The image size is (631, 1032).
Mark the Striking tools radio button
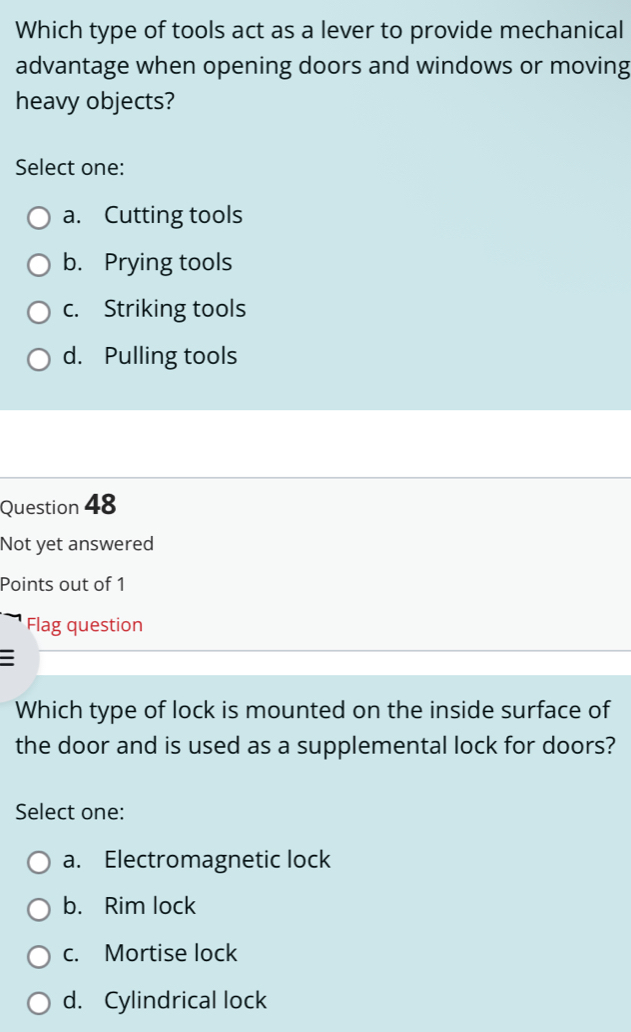point(39,311)
